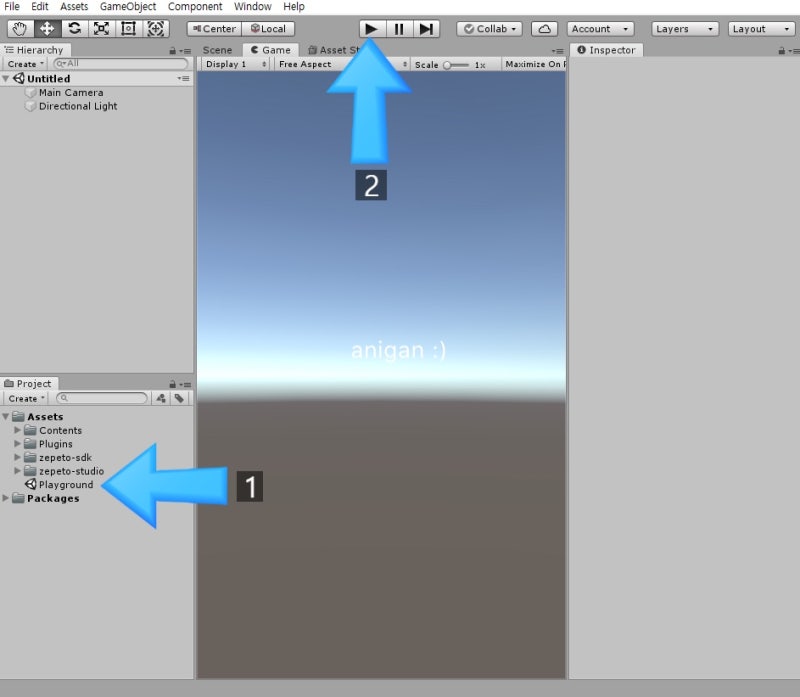This screenshot has height=697, width=800.
Task: Open the Account dropdown
Action: tap(601, 29)
